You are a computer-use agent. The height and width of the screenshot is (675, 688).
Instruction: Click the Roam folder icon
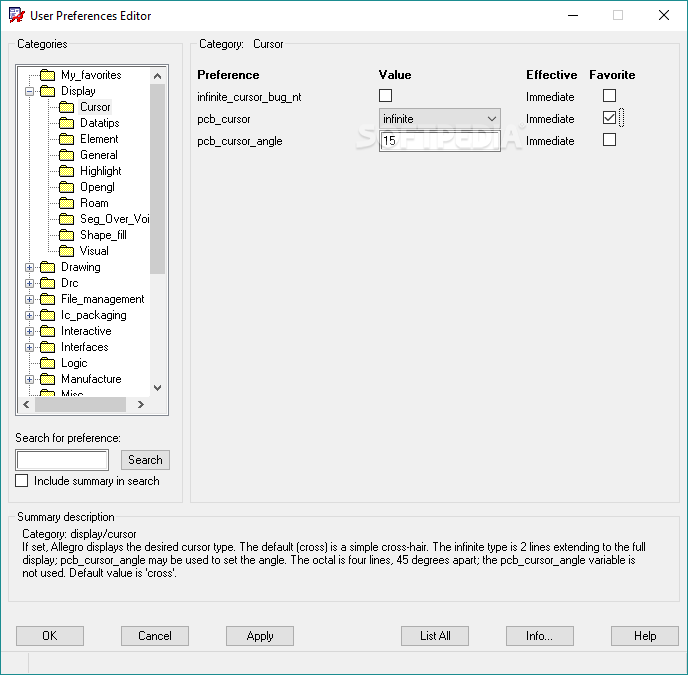66,203
